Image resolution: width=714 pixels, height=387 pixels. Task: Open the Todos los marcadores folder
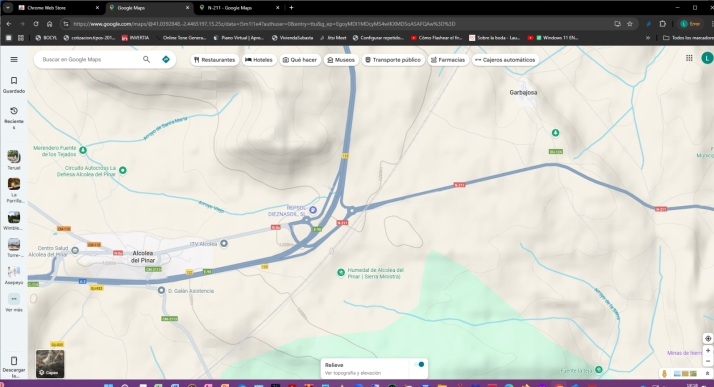tap(688, 38)
